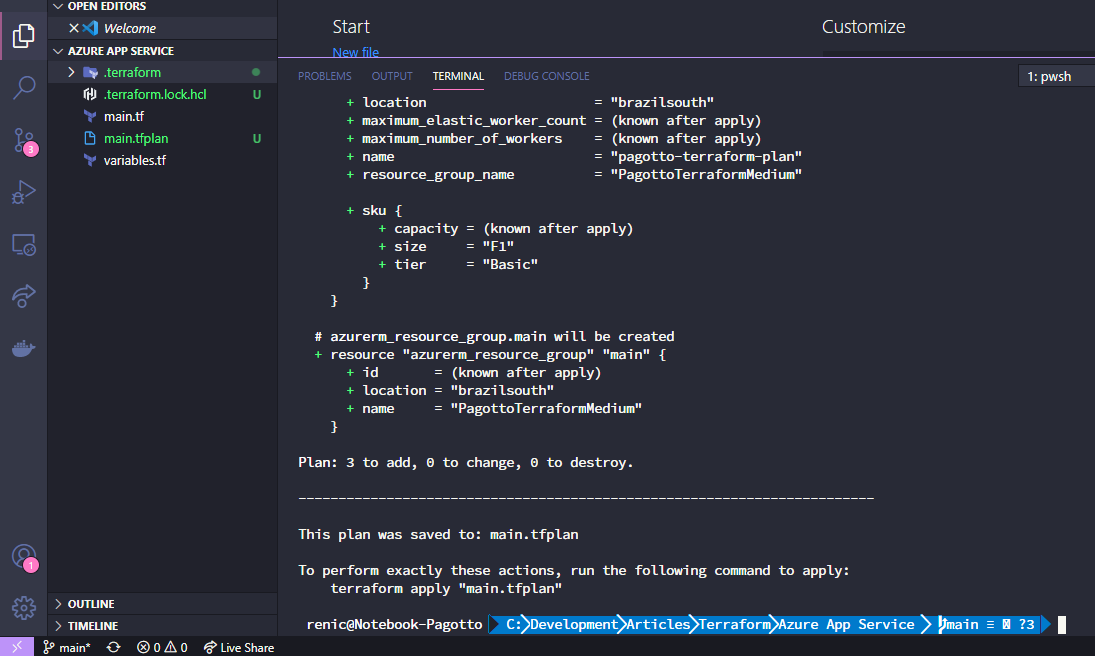Viewport: 1095px width, 656px height.
Task: Click 'azurerm_resource_group.main will be created' line
Action: [x=494, y=337]
